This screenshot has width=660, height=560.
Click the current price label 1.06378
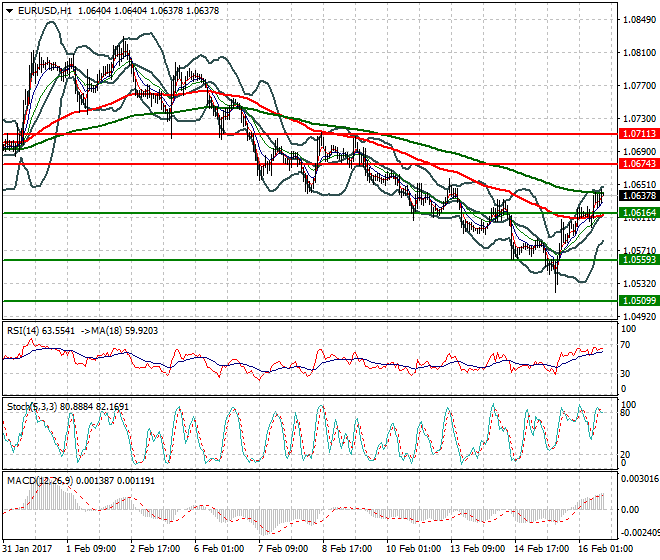[639, 196]
